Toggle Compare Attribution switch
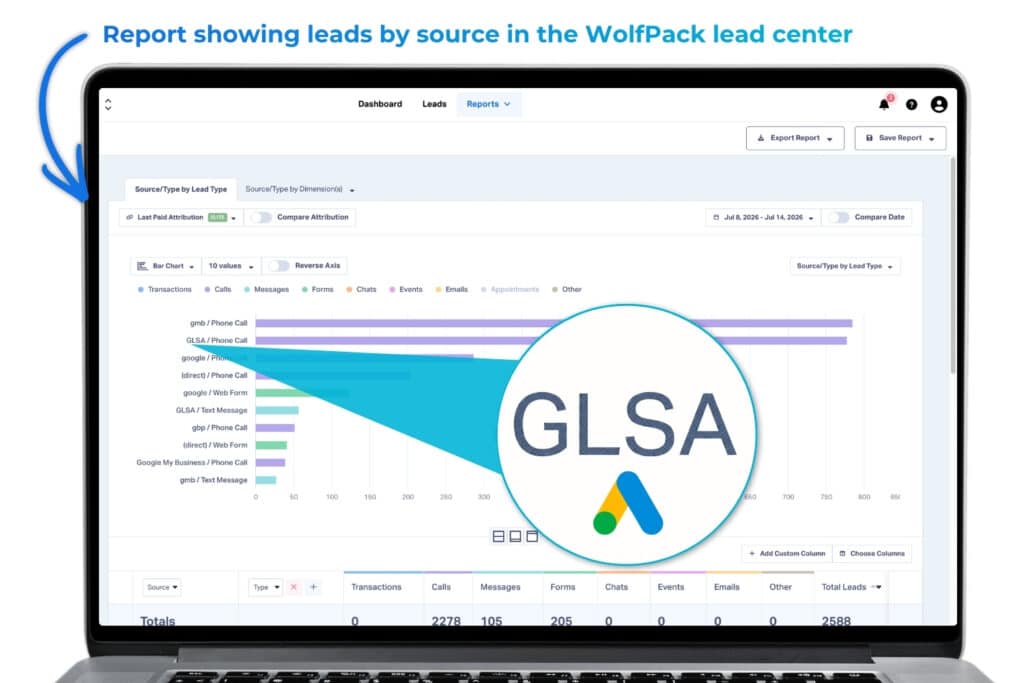The width and height of the screenshot is (1024, 683). coord(261,217)
